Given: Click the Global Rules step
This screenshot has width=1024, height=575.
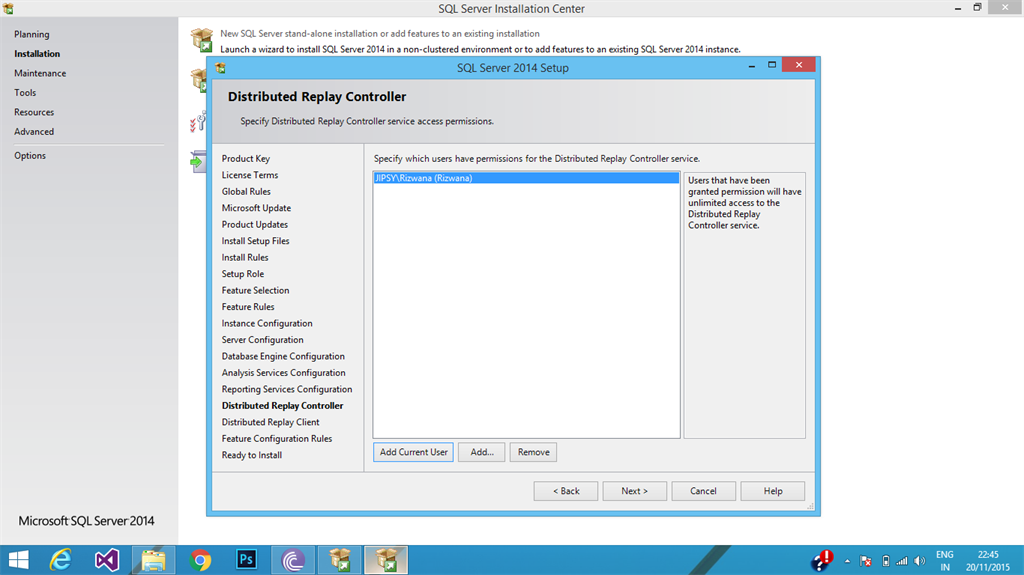Looking at the screenshot, I should [x=246, y=191].
